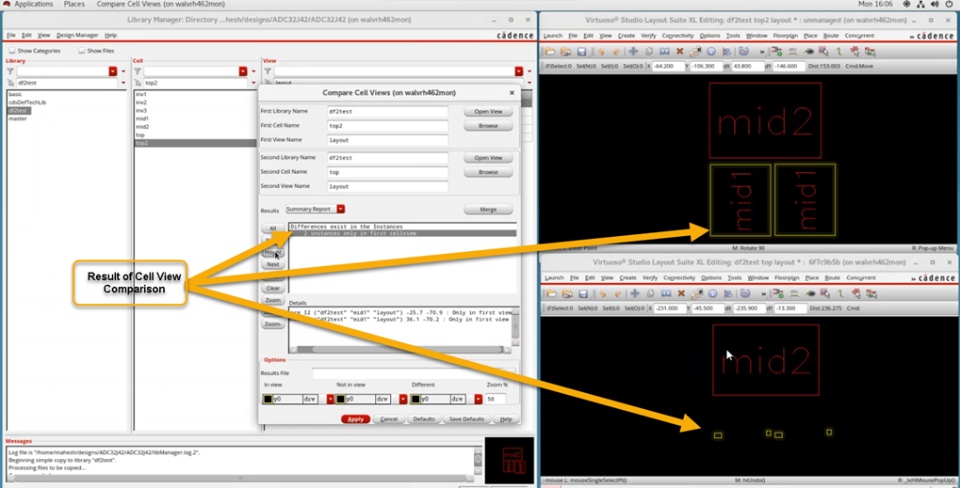Click the Open folder icon in top layout toolbar
Viewport: 960px width, 488px height.
552,294
